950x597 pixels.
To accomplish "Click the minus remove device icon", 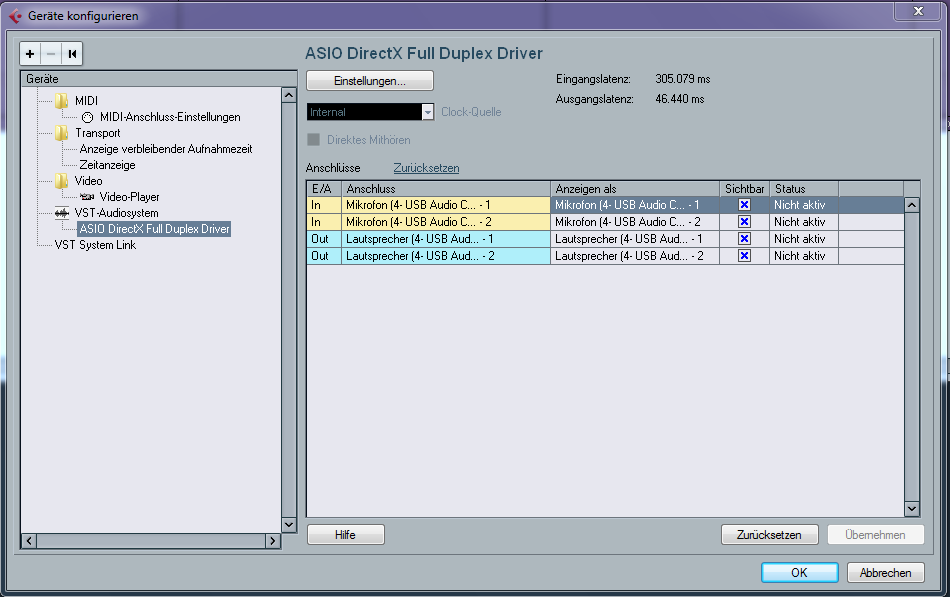I will point(51,54).
